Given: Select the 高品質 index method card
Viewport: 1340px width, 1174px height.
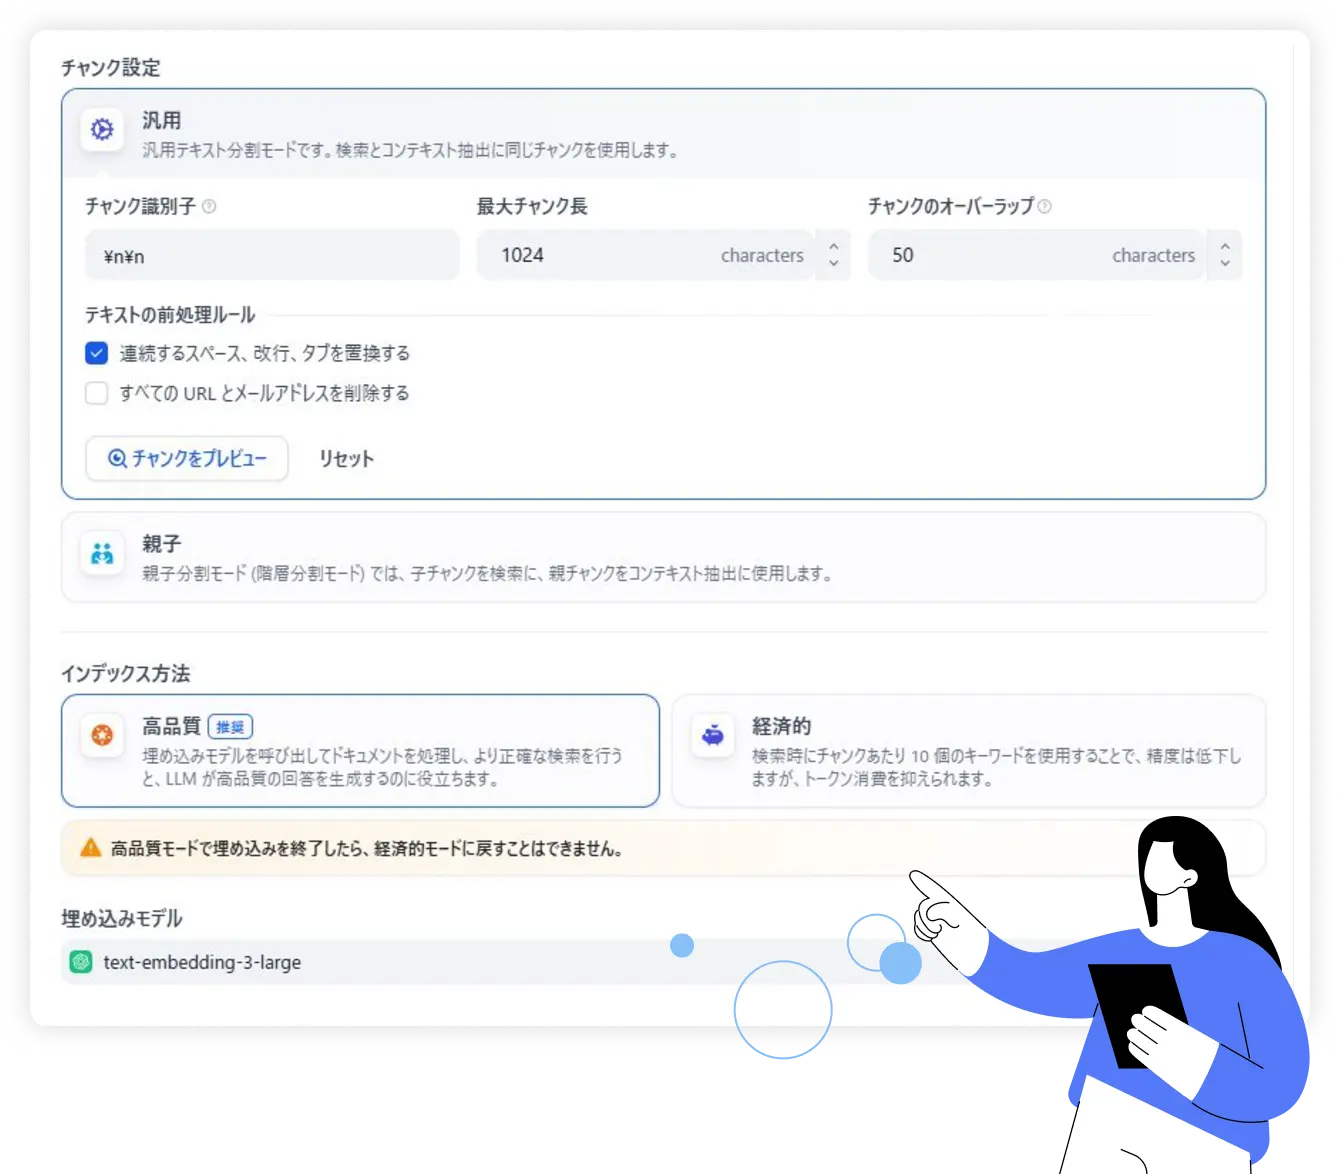Looking at the screenshot, I should [x=360, y=751].
